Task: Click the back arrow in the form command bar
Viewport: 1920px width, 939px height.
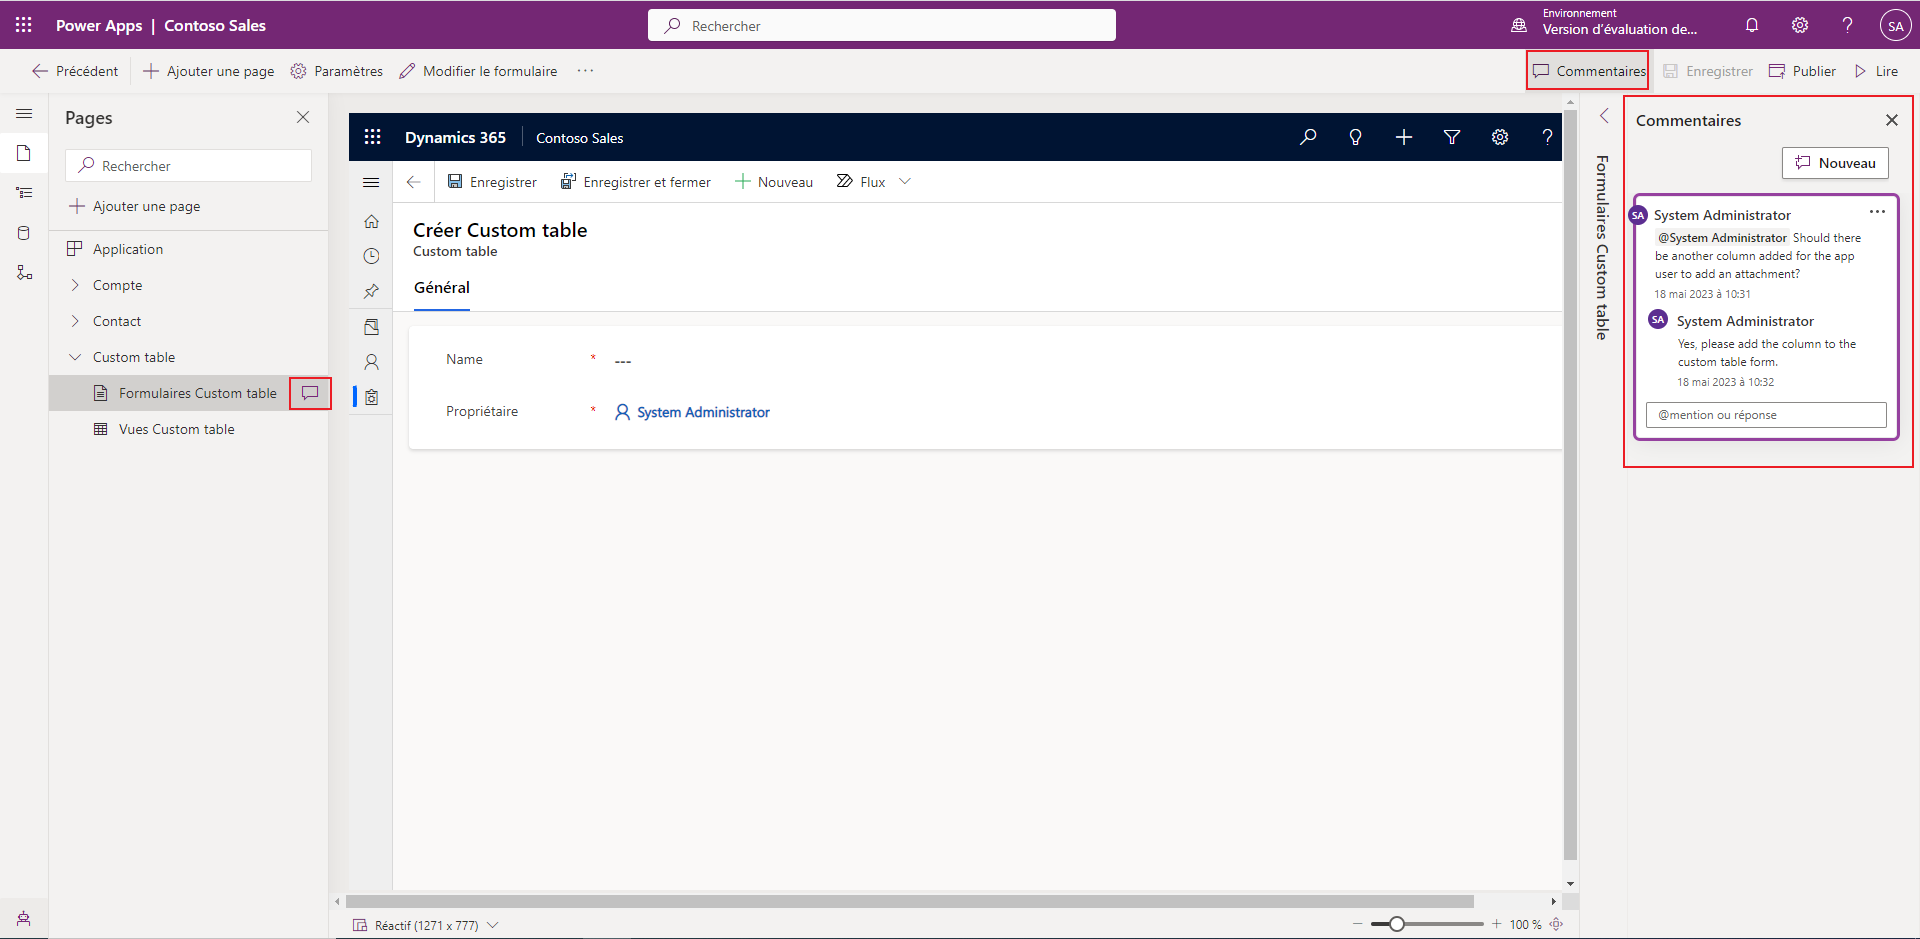Action: tap(413, 182)
